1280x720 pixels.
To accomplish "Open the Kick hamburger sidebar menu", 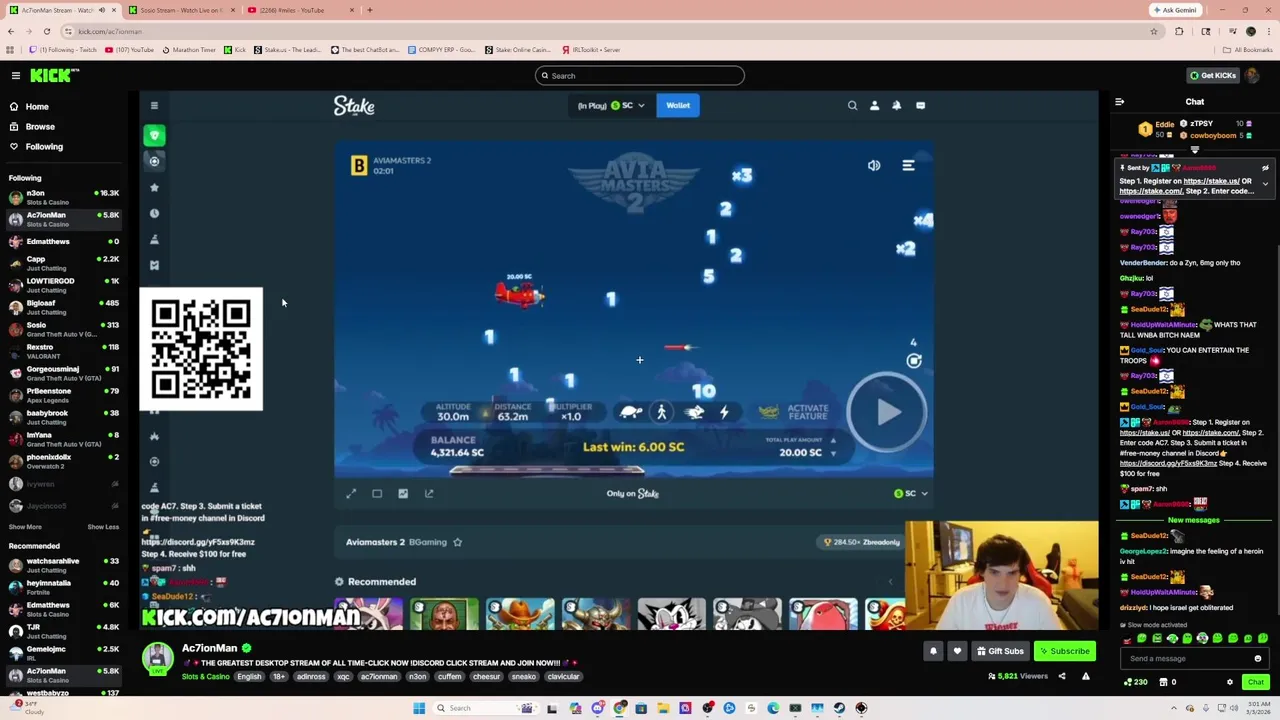I will (x=16, y=75).
